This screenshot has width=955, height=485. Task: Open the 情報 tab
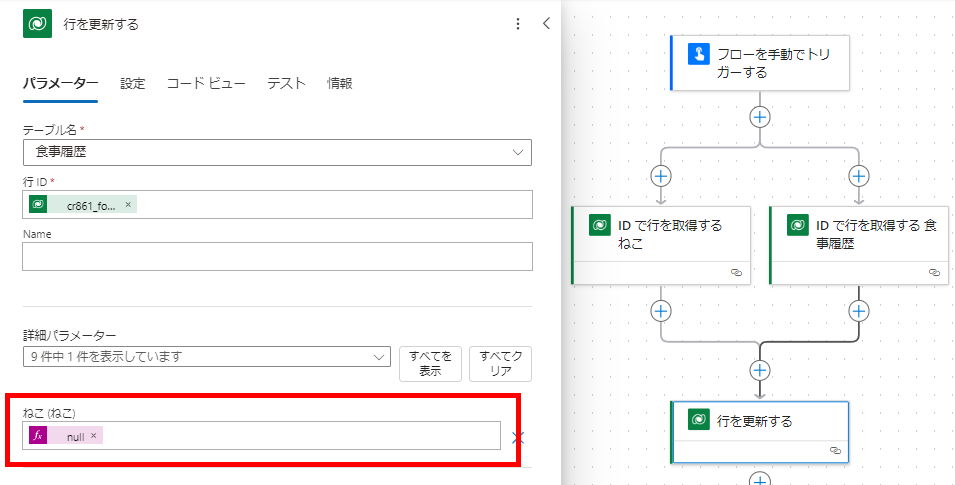pos(340,83)
